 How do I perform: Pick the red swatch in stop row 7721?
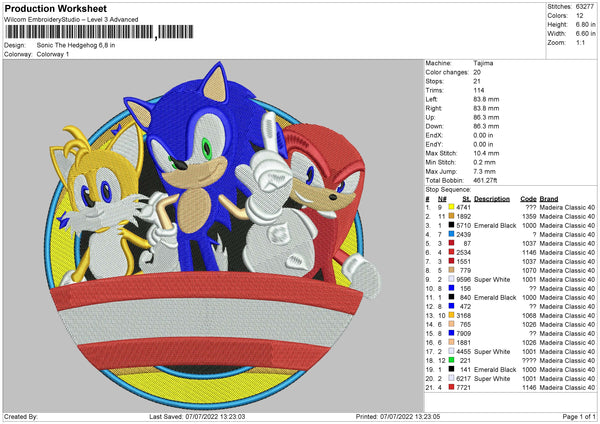point(451,387)
